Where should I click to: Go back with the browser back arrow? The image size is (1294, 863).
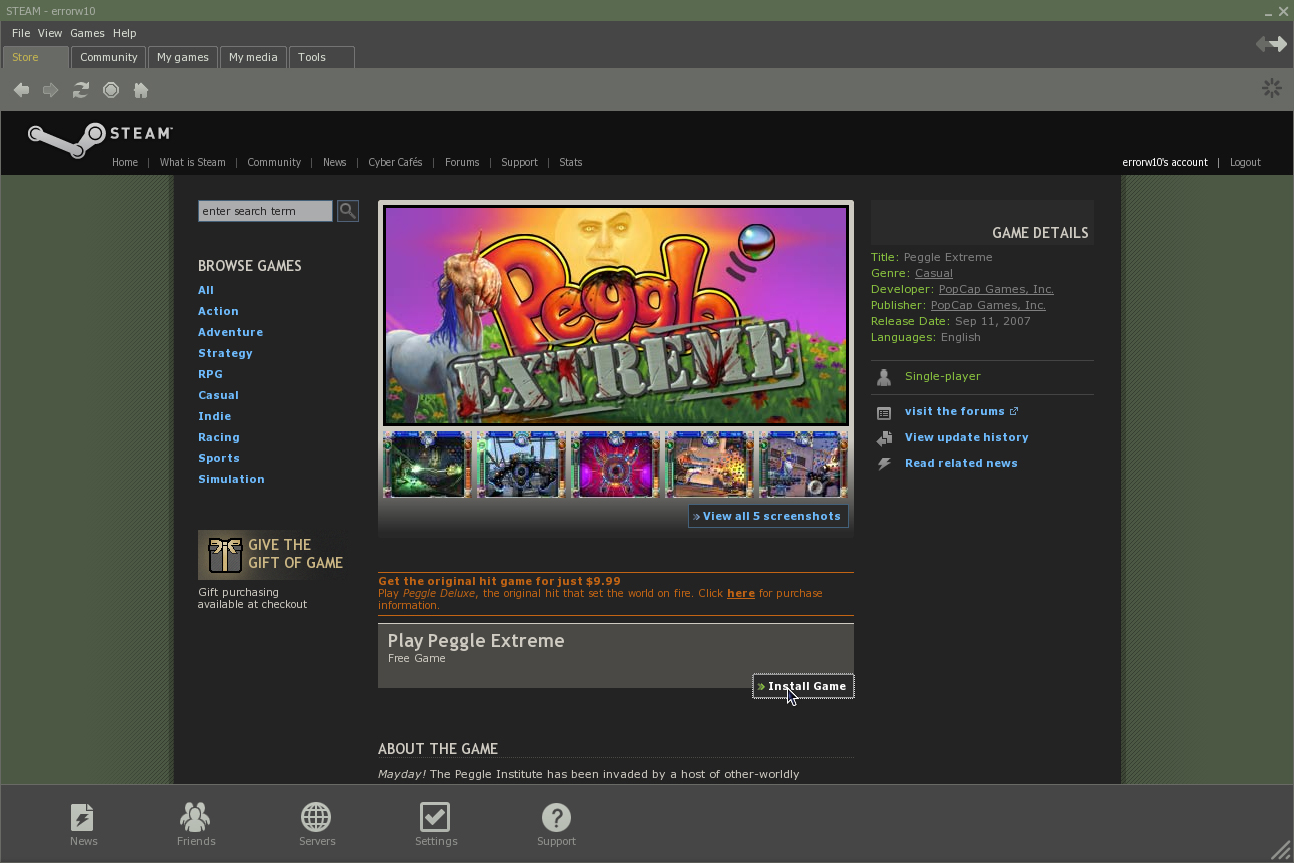[x=21, y=90]
